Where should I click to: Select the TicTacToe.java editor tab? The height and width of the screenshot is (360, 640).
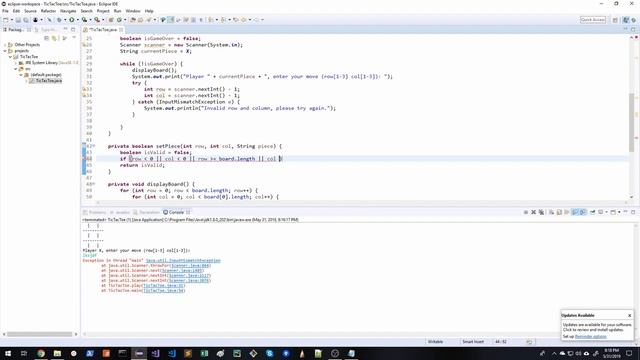click(103, 30)
